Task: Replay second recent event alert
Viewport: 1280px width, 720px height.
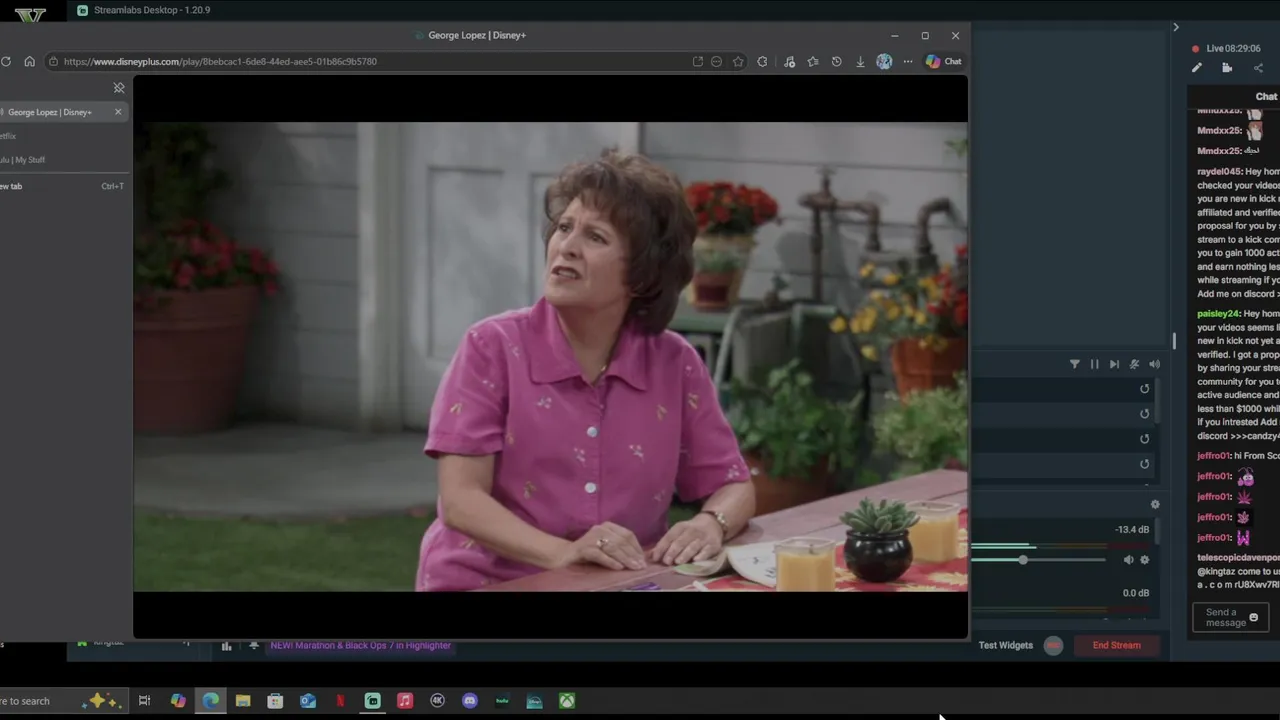Action: (1145, 414)
